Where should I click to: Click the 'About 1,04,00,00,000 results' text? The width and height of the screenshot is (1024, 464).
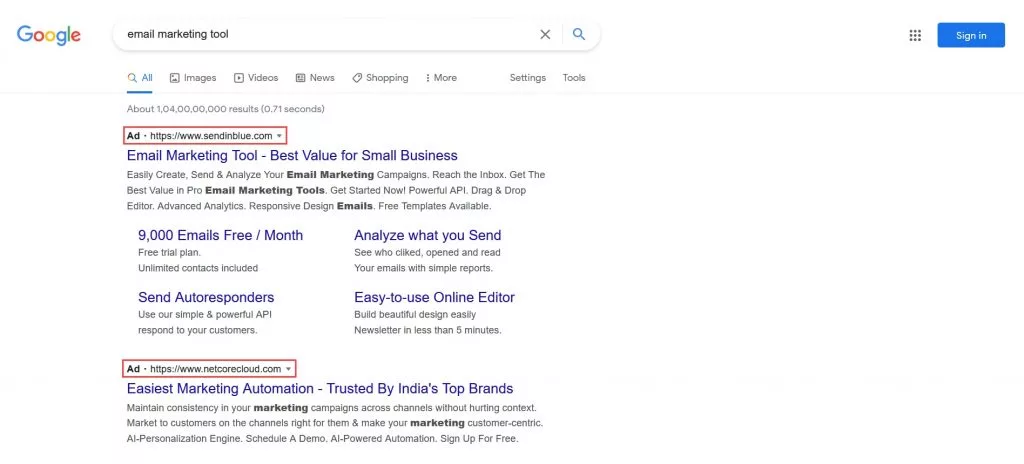tap(225, 109)
